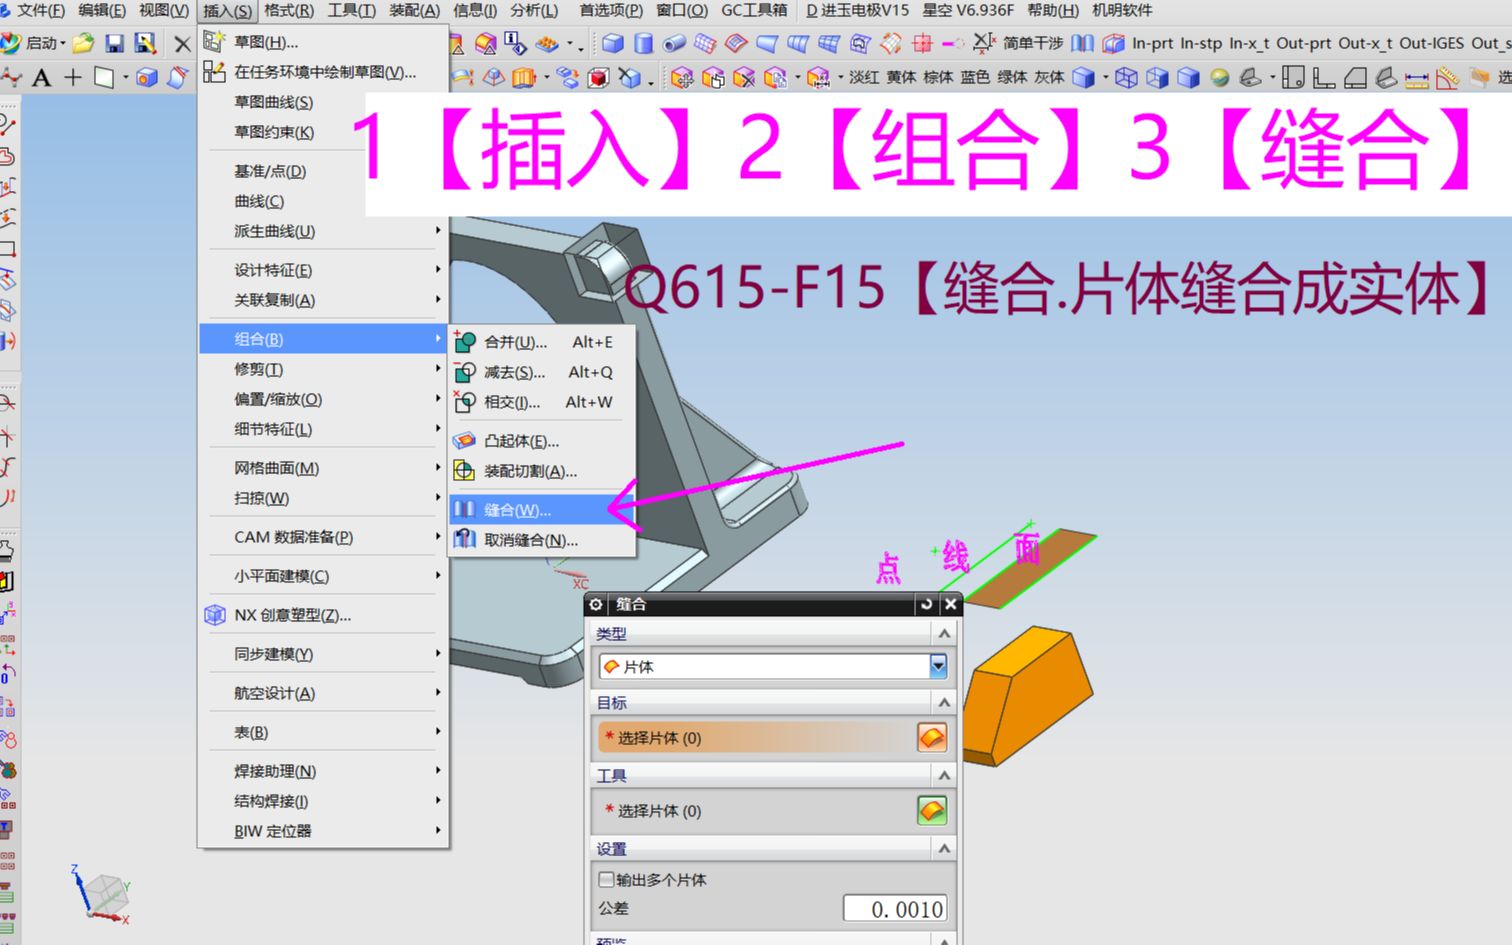Select the text tool A icon
Screen dimensions: 1512x945
click(x=41, y=77)
